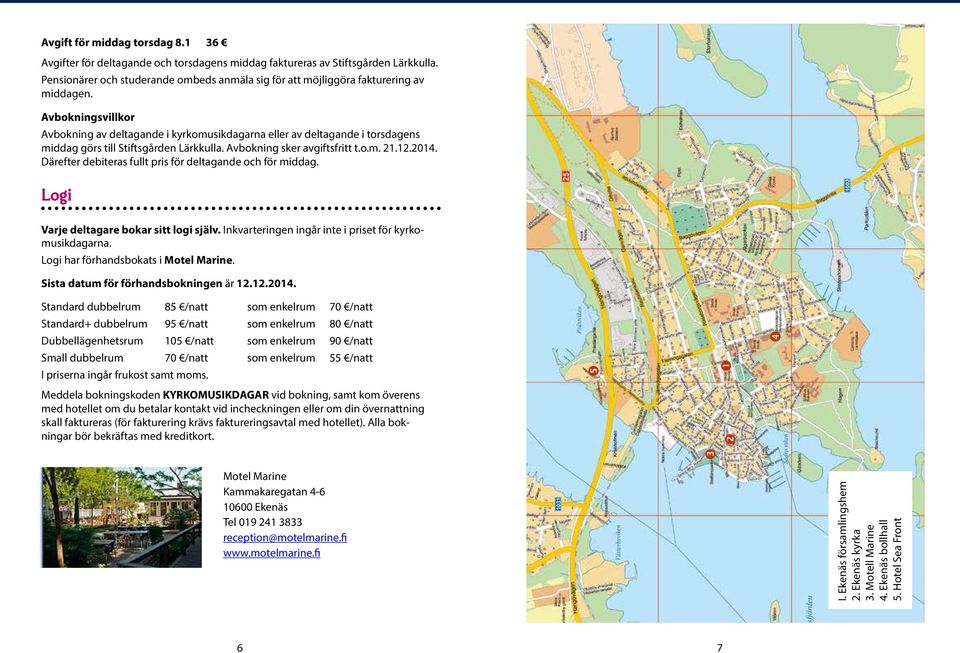Click legend entry '2. Ekenäs kyrka'
Screen dimensions: 960x653
coord(856,565)
